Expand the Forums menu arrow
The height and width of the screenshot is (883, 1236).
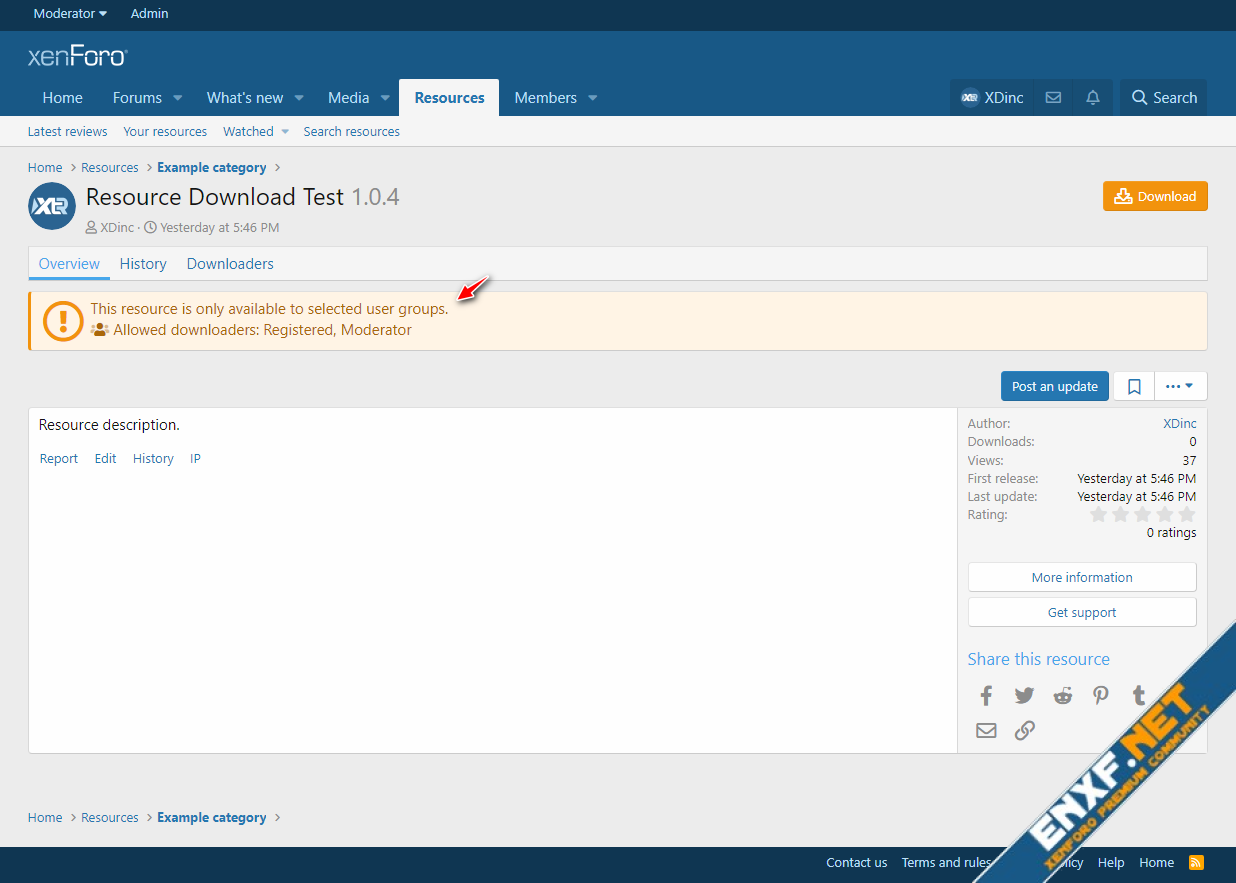click(x=178, y=98)
